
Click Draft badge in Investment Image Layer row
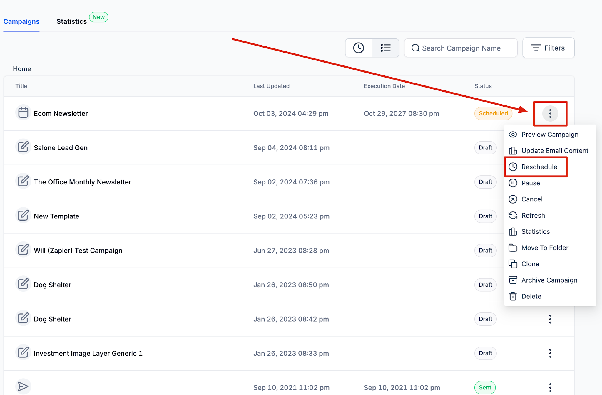[x=485, y=353]
